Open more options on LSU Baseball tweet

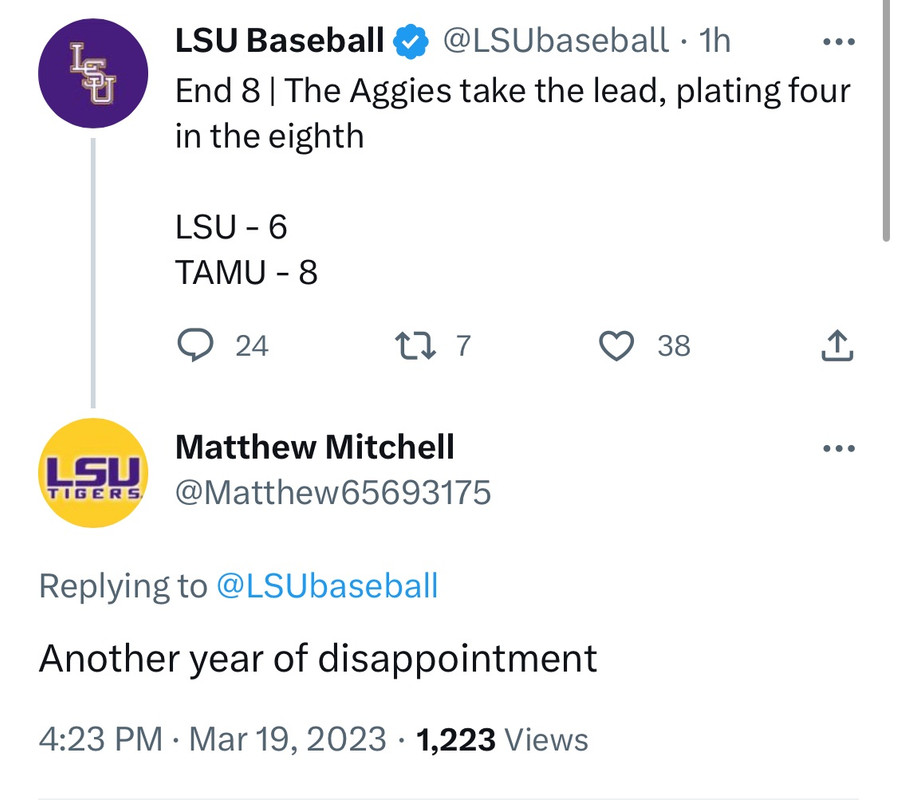coord(836,43)
